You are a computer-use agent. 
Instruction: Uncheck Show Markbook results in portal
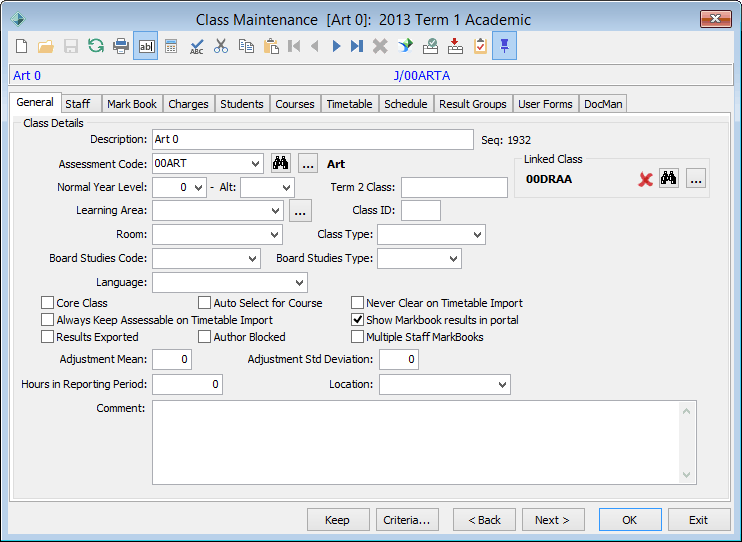pos(357,320)
